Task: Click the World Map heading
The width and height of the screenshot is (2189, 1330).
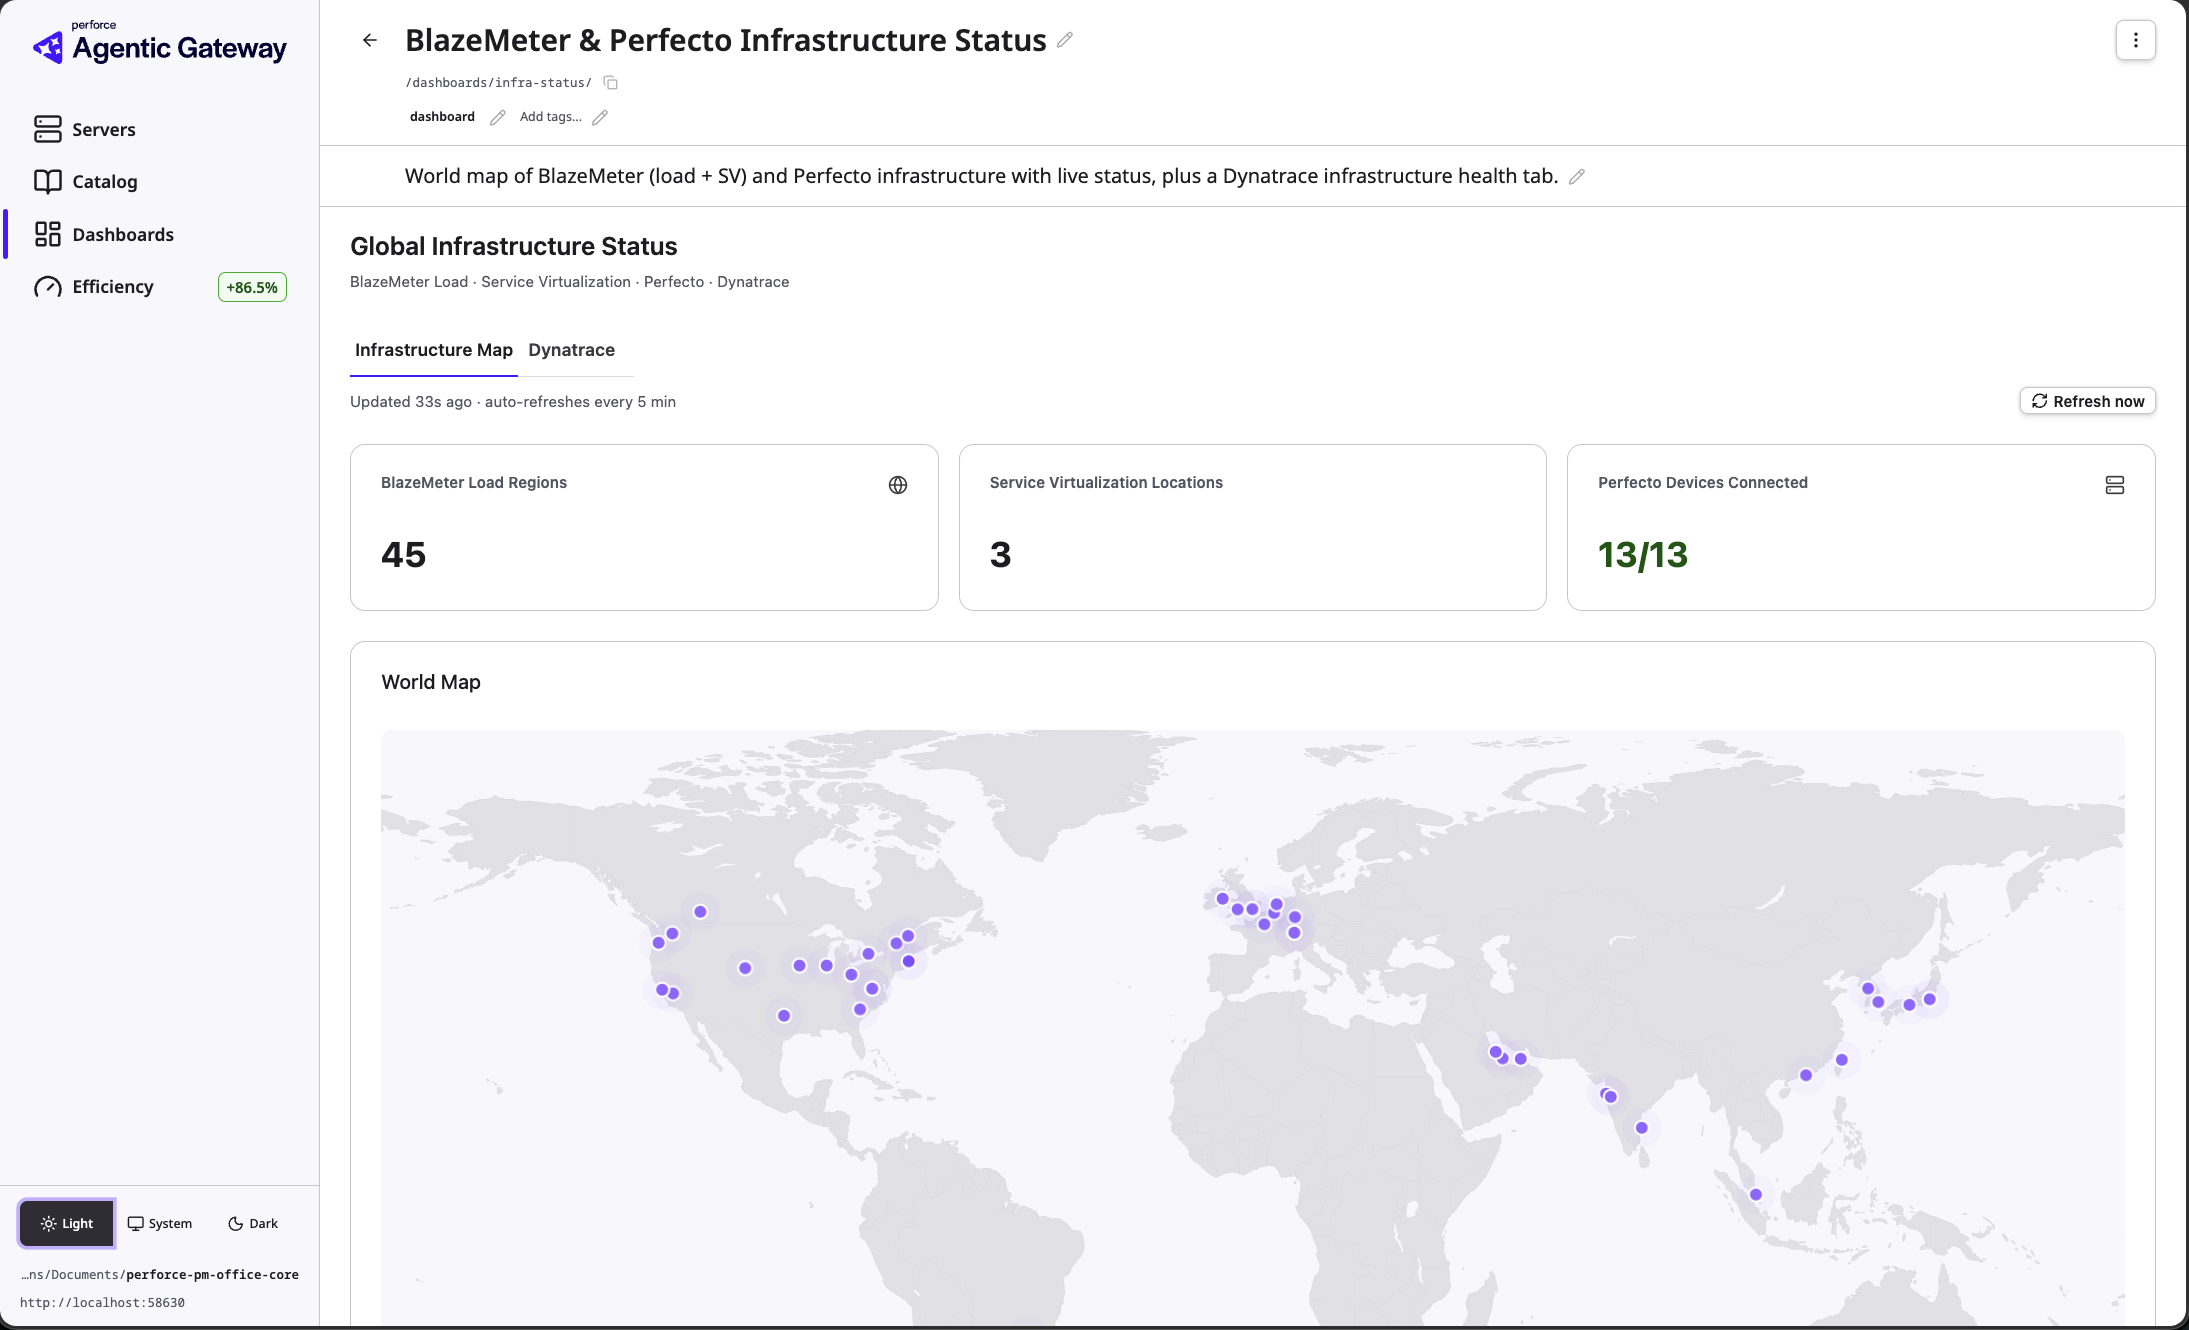Action: click(431, 682)
